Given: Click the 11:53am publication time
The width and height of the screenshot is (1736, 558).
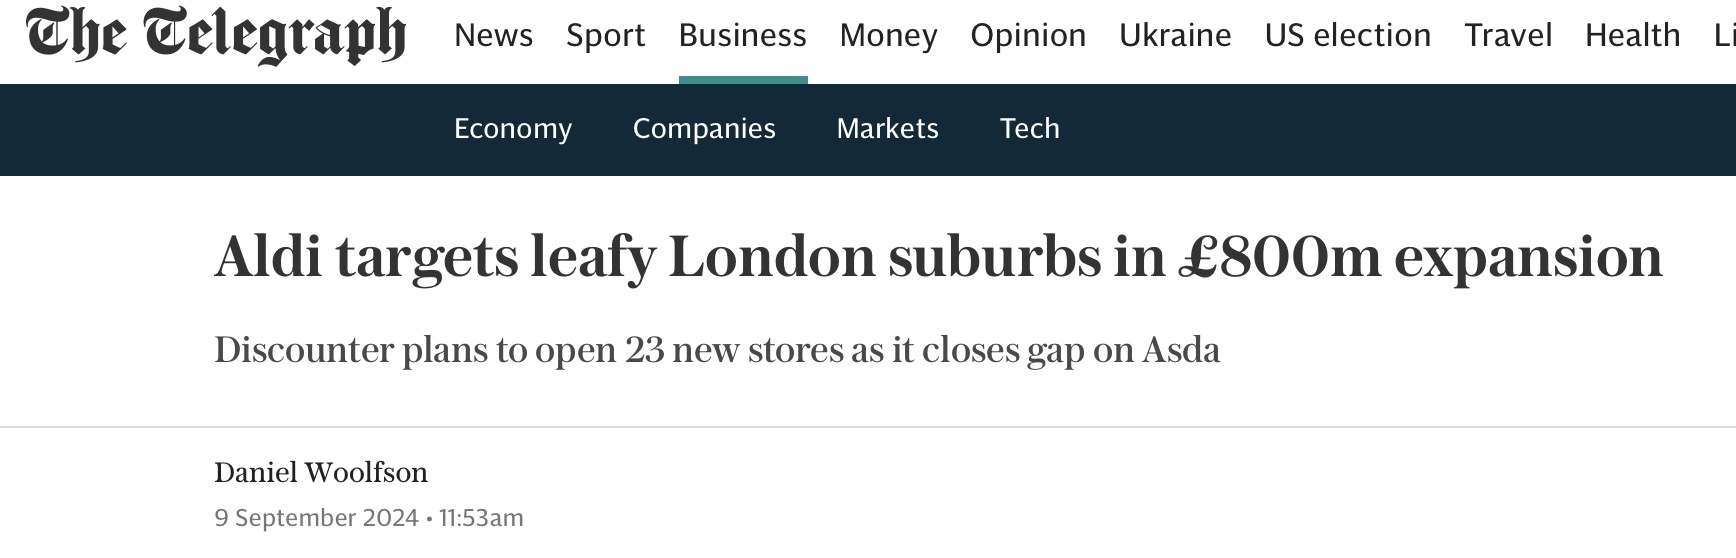Looking at the screenshot, I should 481,518.
